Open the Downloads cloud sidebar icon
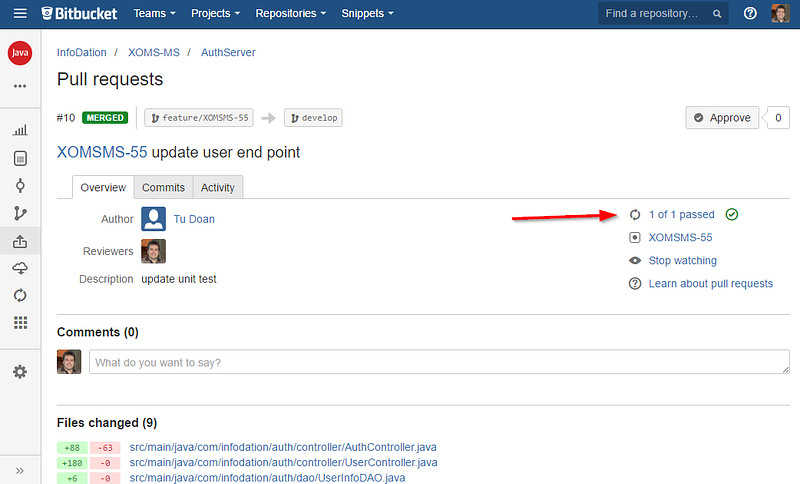800x484 pixels. coord(20,268)
